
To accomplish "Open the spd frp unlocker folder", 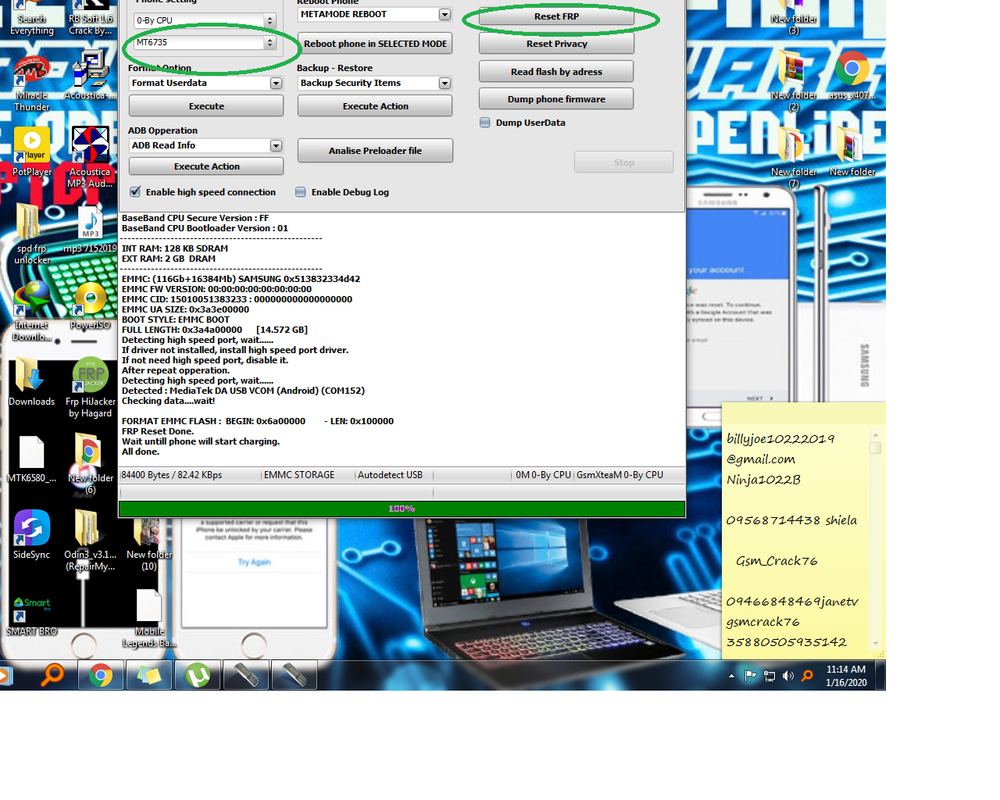I will (x=31, y=233).
